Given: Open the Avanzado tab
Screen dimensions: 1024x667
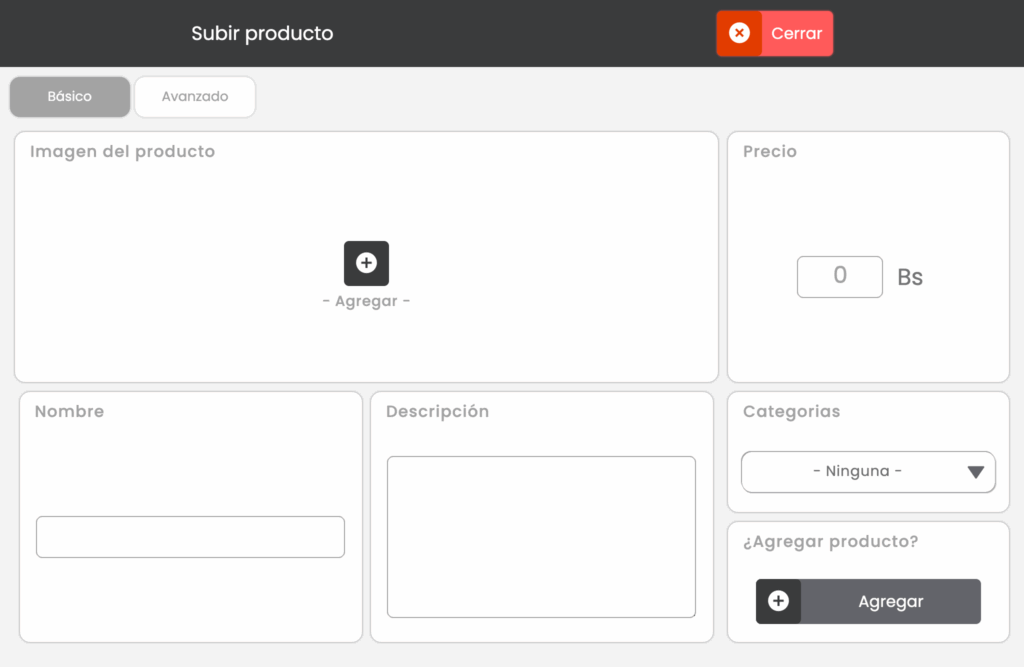Looking at the screenshot, I should pos(195,97).
